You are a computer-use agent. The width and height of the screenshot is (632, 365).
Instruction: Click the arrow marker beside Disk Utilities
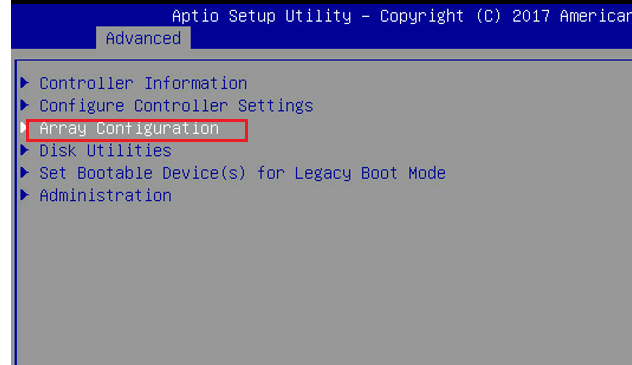tap(25, 150)
